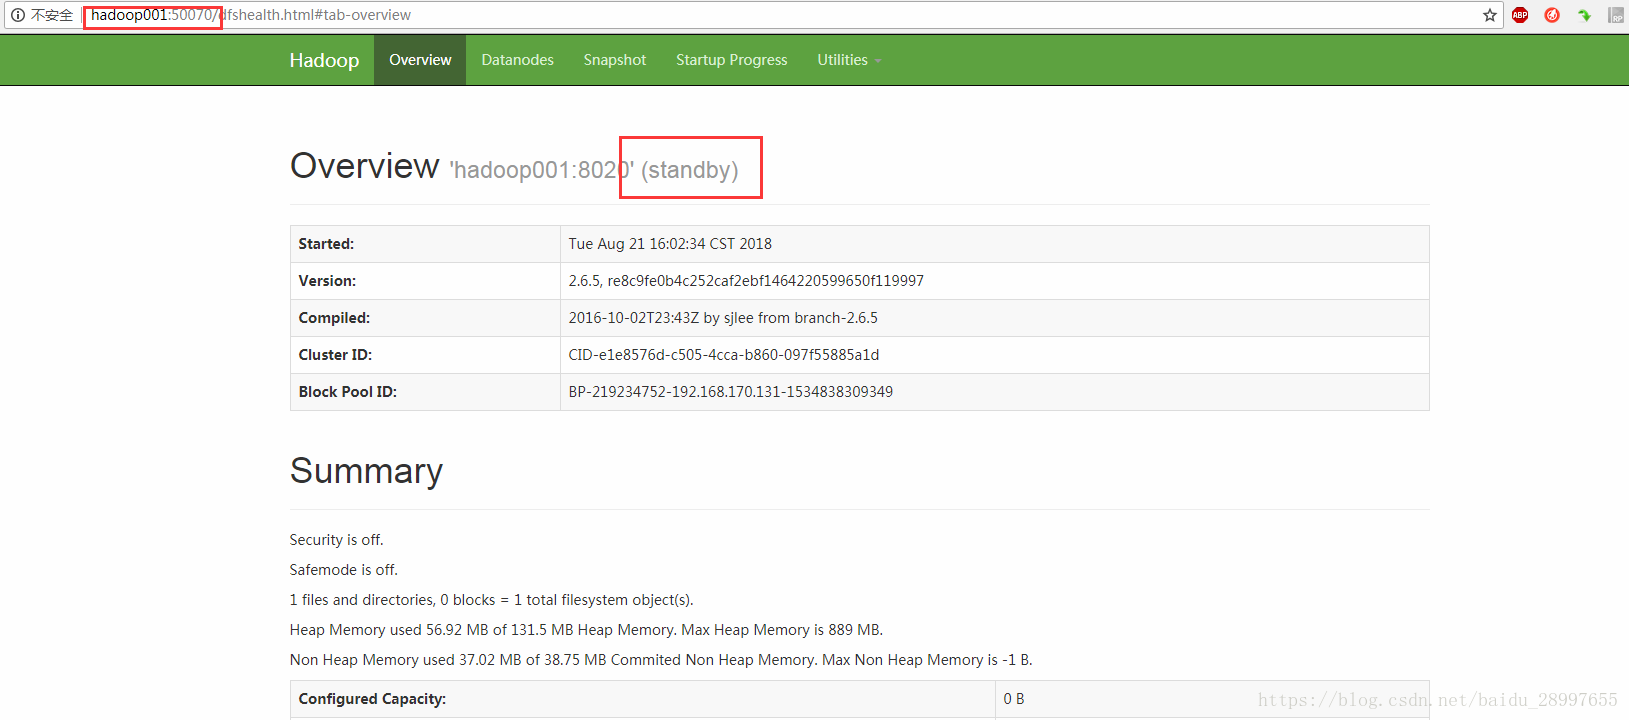Open the Snapshot tab
Viewport: 1629px width, 720px height.
(615, 60)
